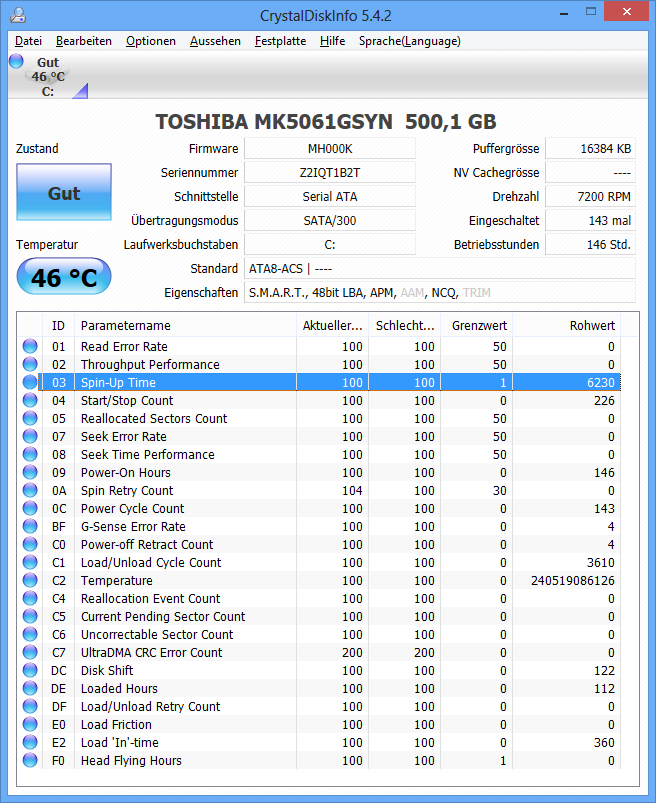Viewport: 656px width, 803px height.
Task: Select the Reallocated Sectors Count row name
Action: coord(154,418)
